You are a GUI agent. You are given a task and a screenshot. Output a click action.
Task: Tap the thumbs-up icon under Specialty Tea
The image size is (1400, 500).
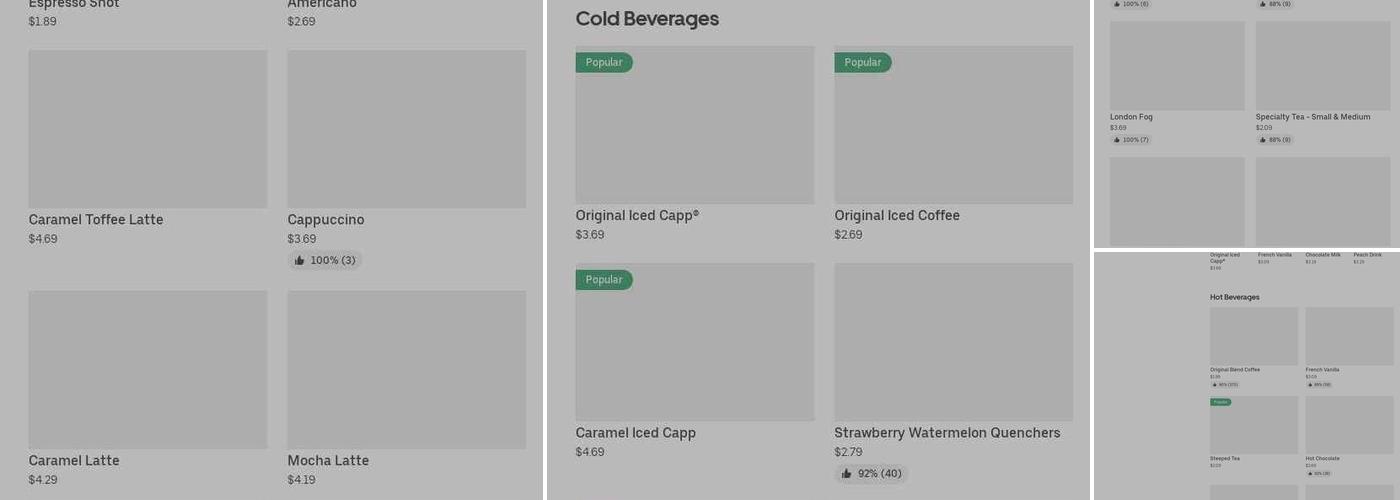pos(1262,140)
